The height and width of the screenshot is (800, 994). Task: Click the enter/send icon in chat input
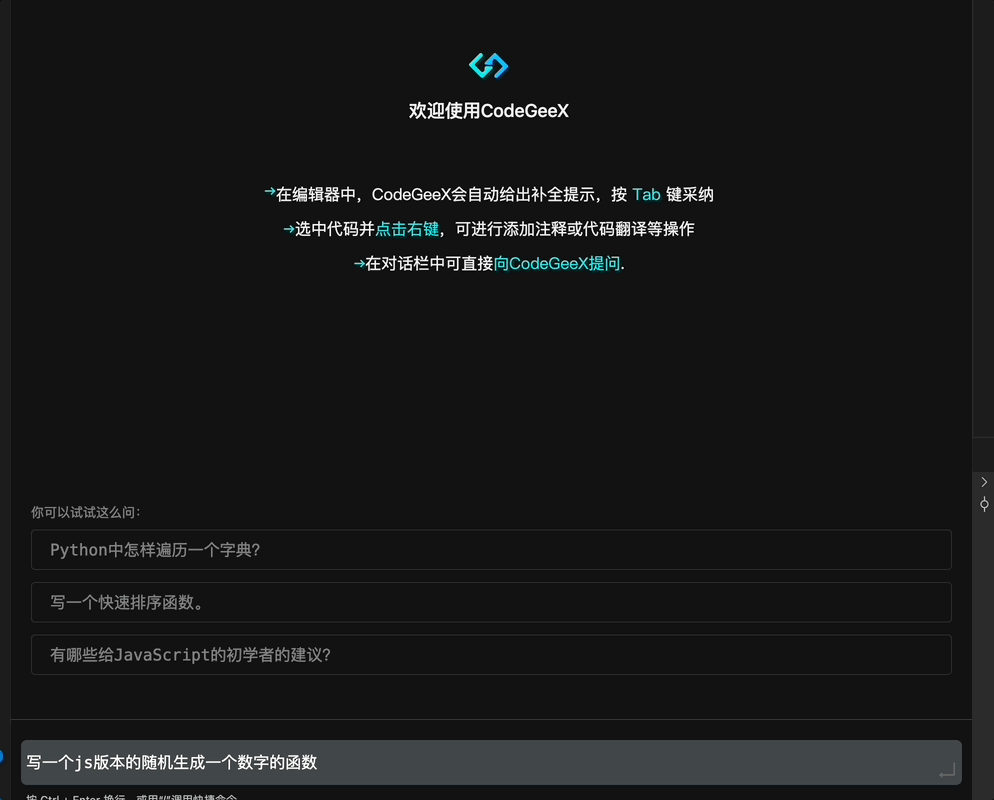(947, 770)
